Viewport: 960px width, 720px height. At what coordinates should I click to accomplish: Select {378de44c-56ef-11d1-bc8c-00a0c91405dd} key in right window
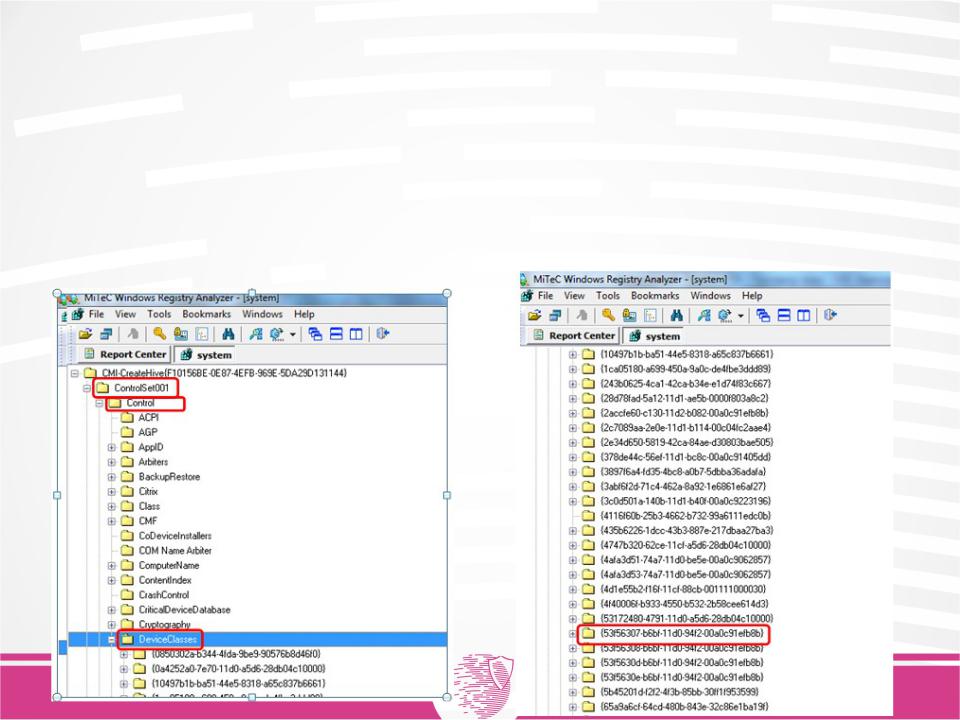686,457
